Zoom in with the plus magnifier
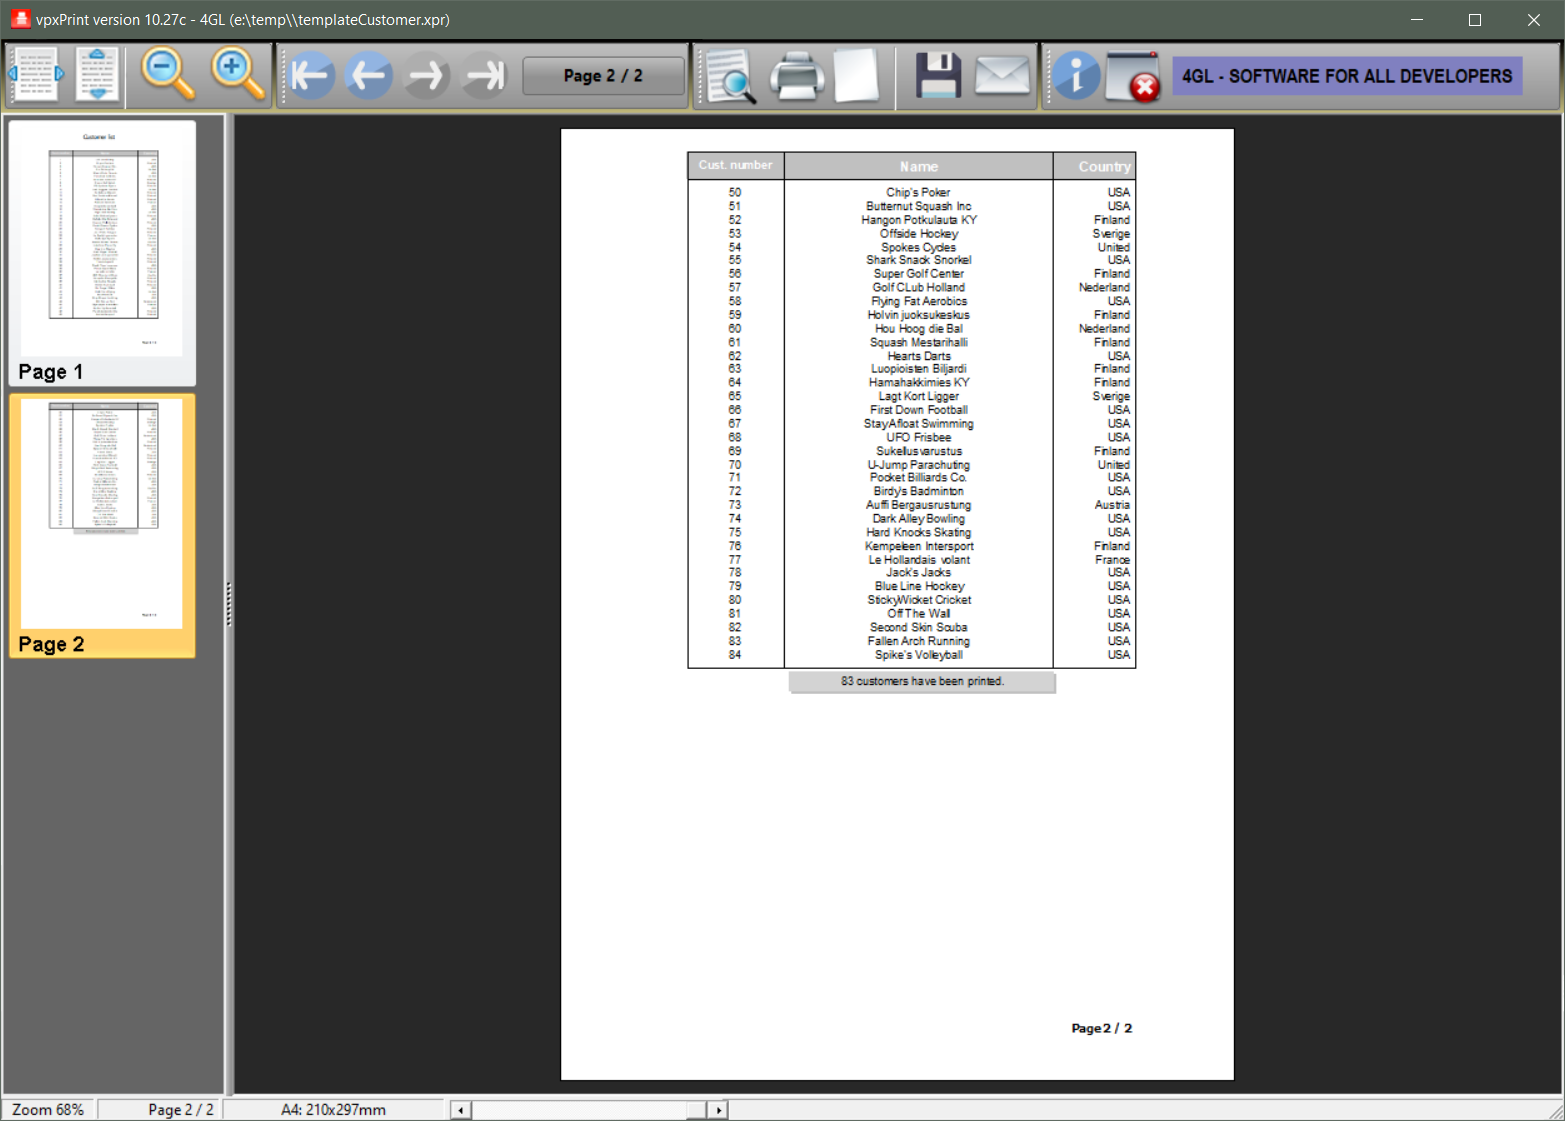 click(238, 75)
